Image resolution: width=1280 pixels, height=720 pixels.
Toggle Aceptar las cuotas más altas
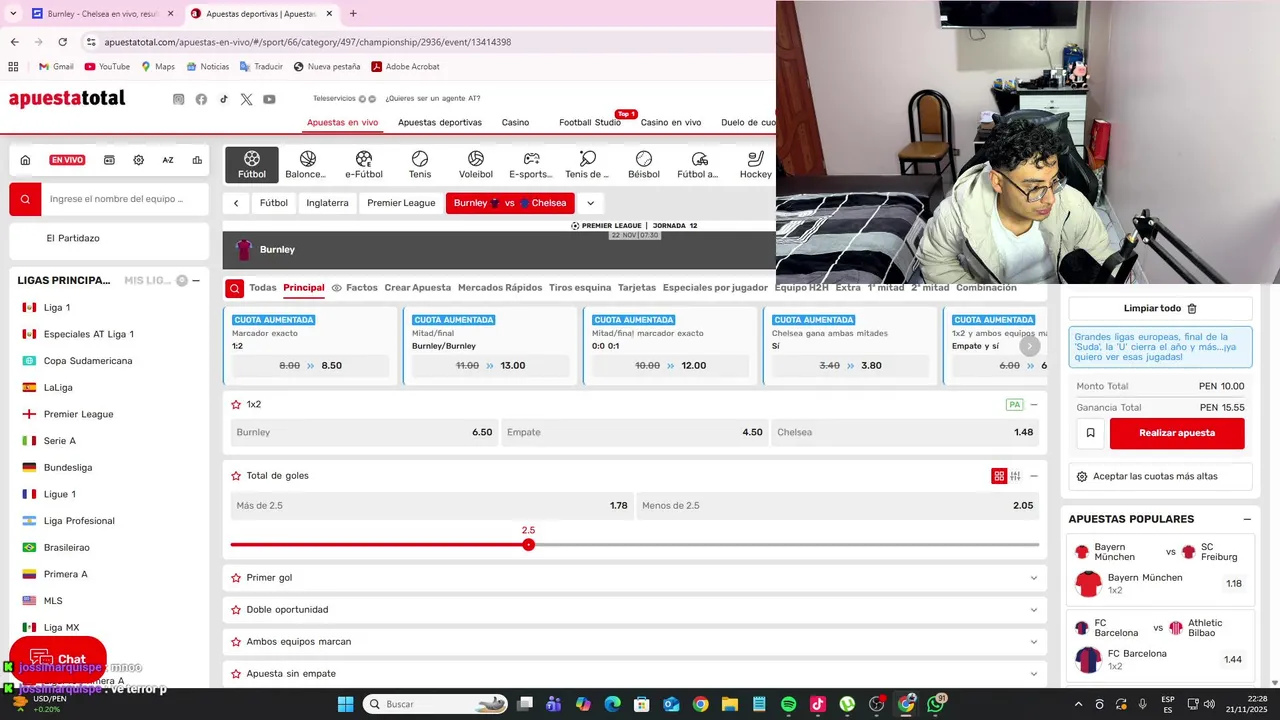click(x=1160, y=476)
